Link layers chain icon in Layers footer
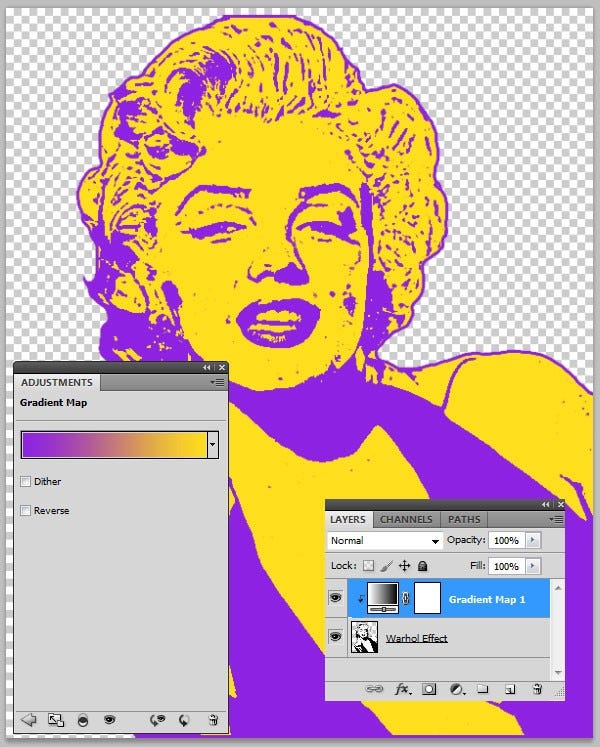600x747 pixels. click(x=374, y=689)
